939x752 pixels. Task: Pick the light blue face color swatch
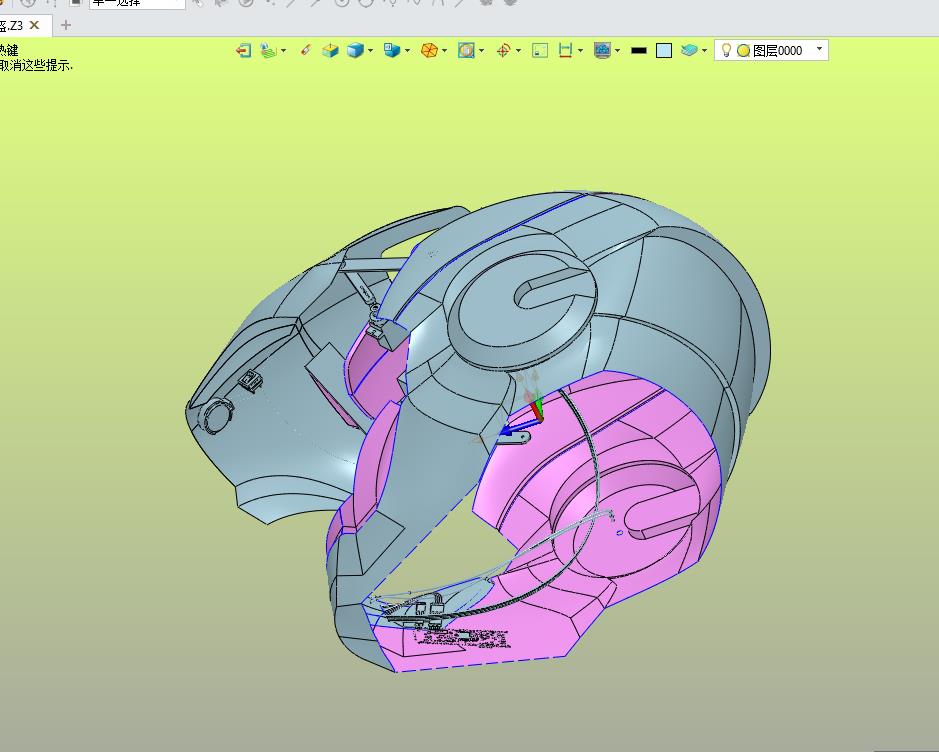(x=664, y=51)
